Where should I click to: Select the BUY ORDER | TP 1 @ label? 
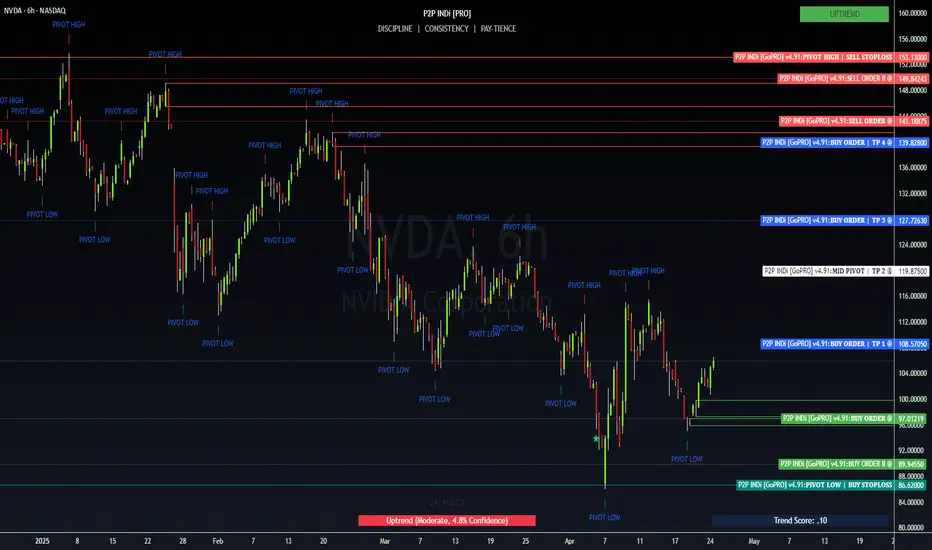click(x=827, y=344)
